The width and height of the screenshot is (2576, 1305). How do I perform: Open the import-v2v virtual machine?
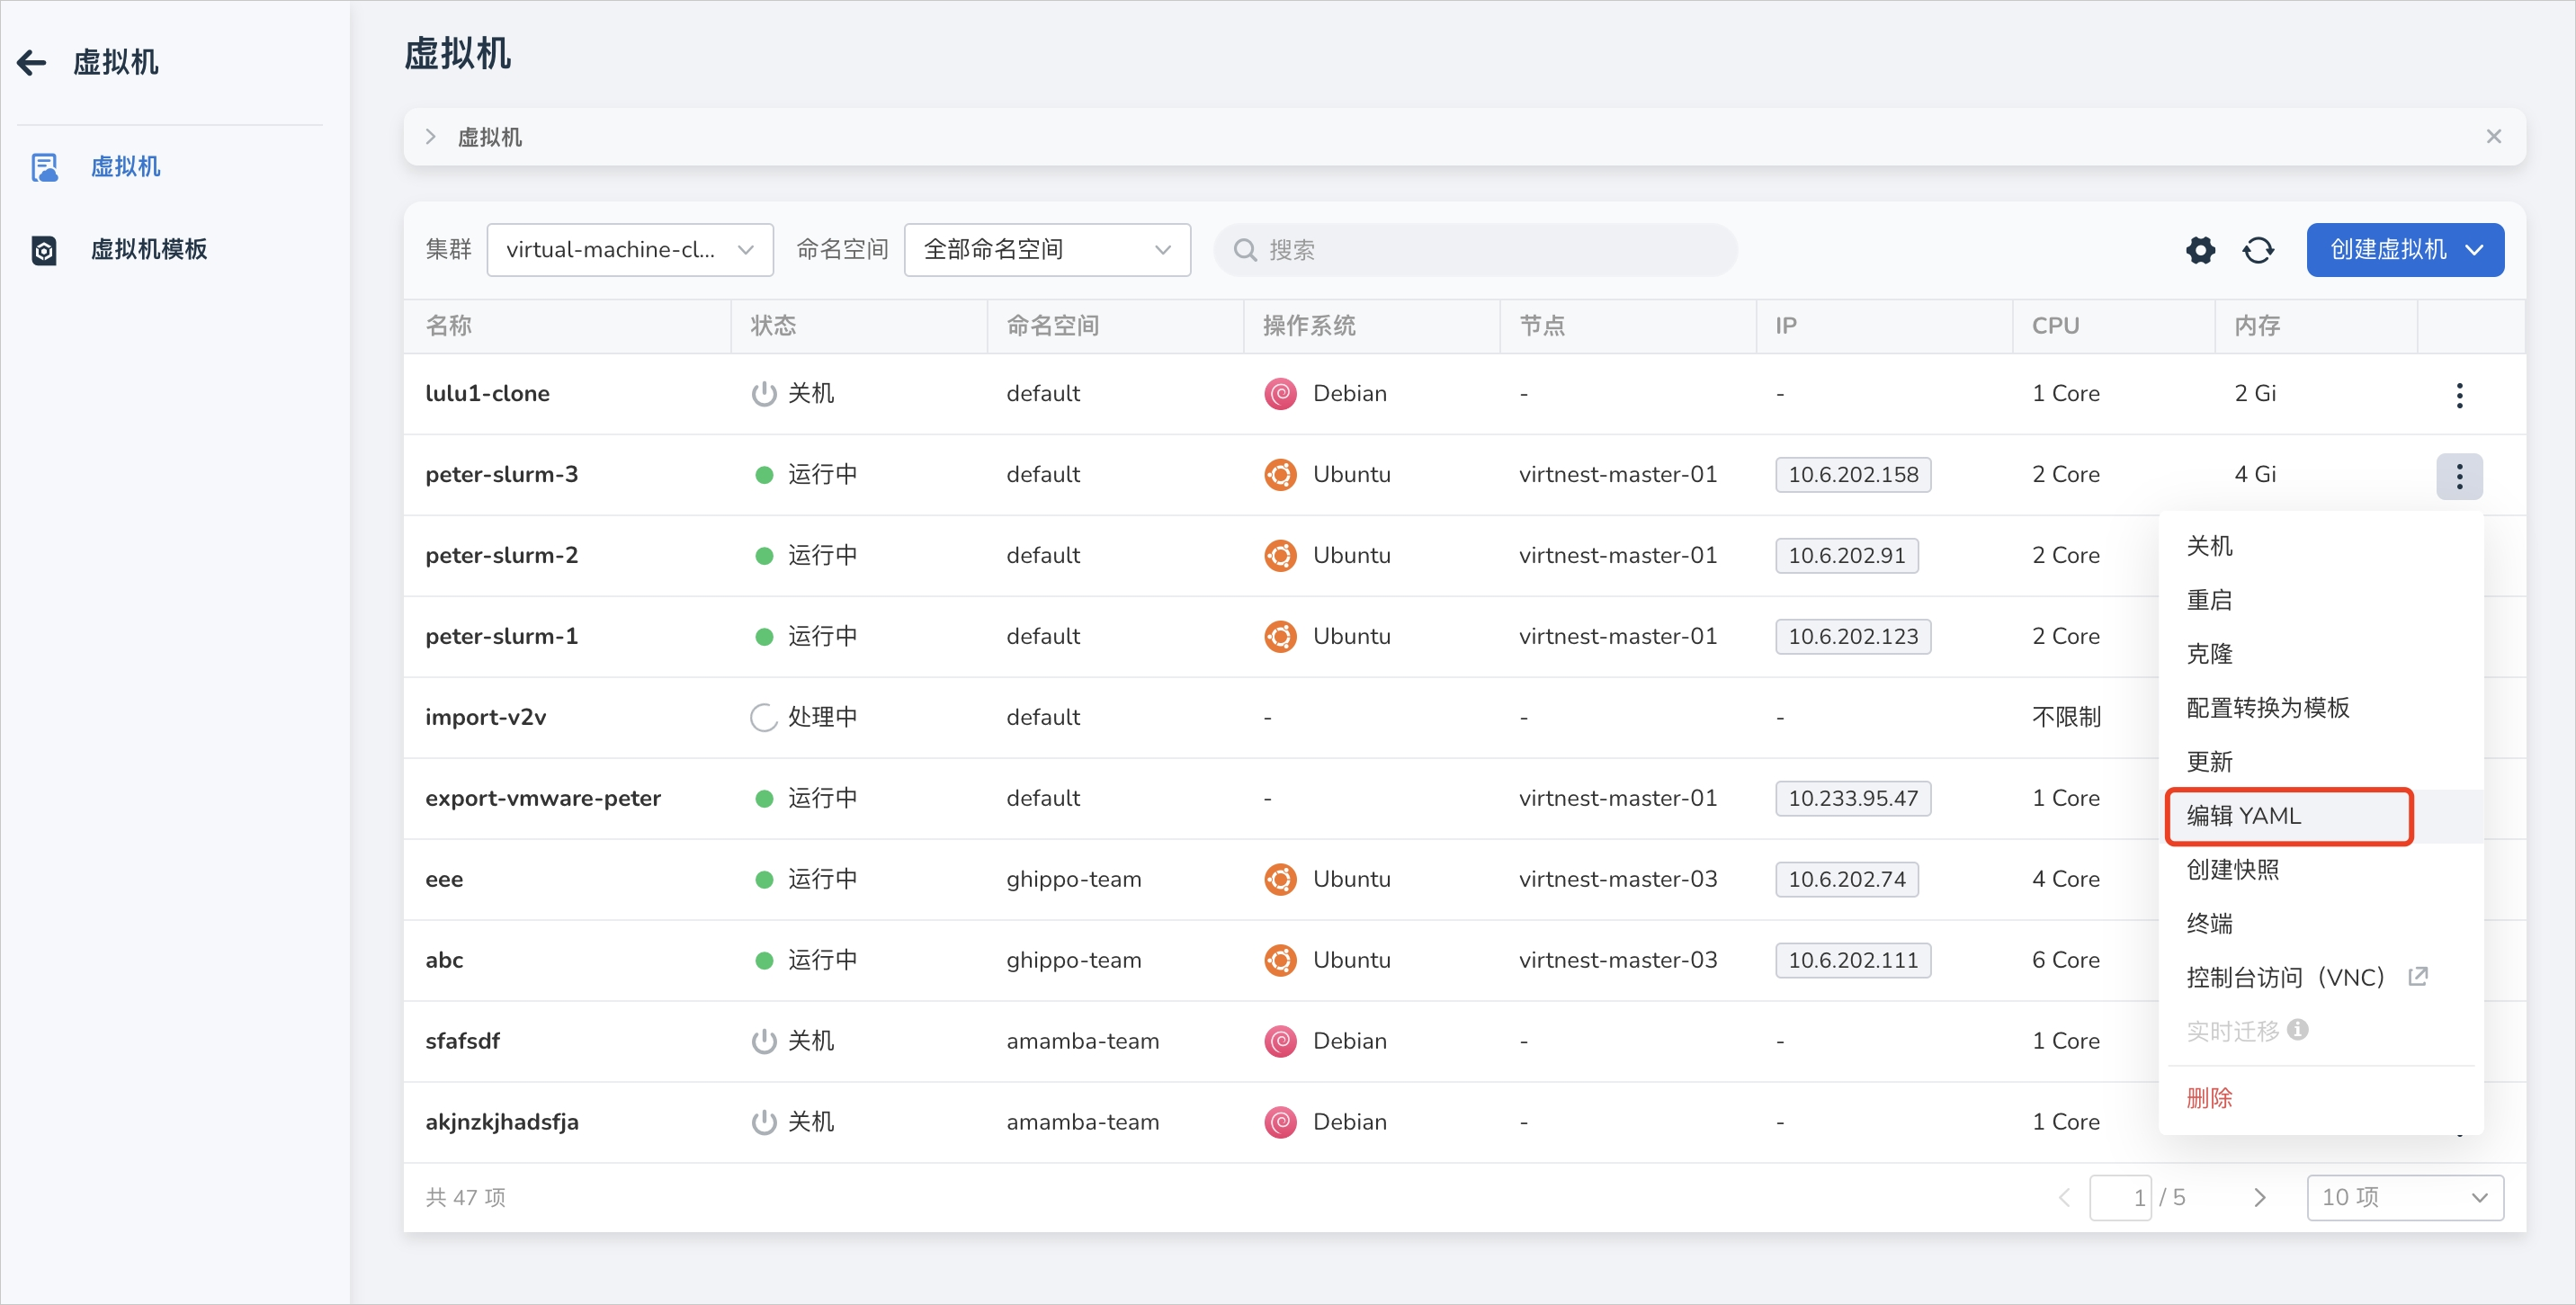tap(485, 718)
